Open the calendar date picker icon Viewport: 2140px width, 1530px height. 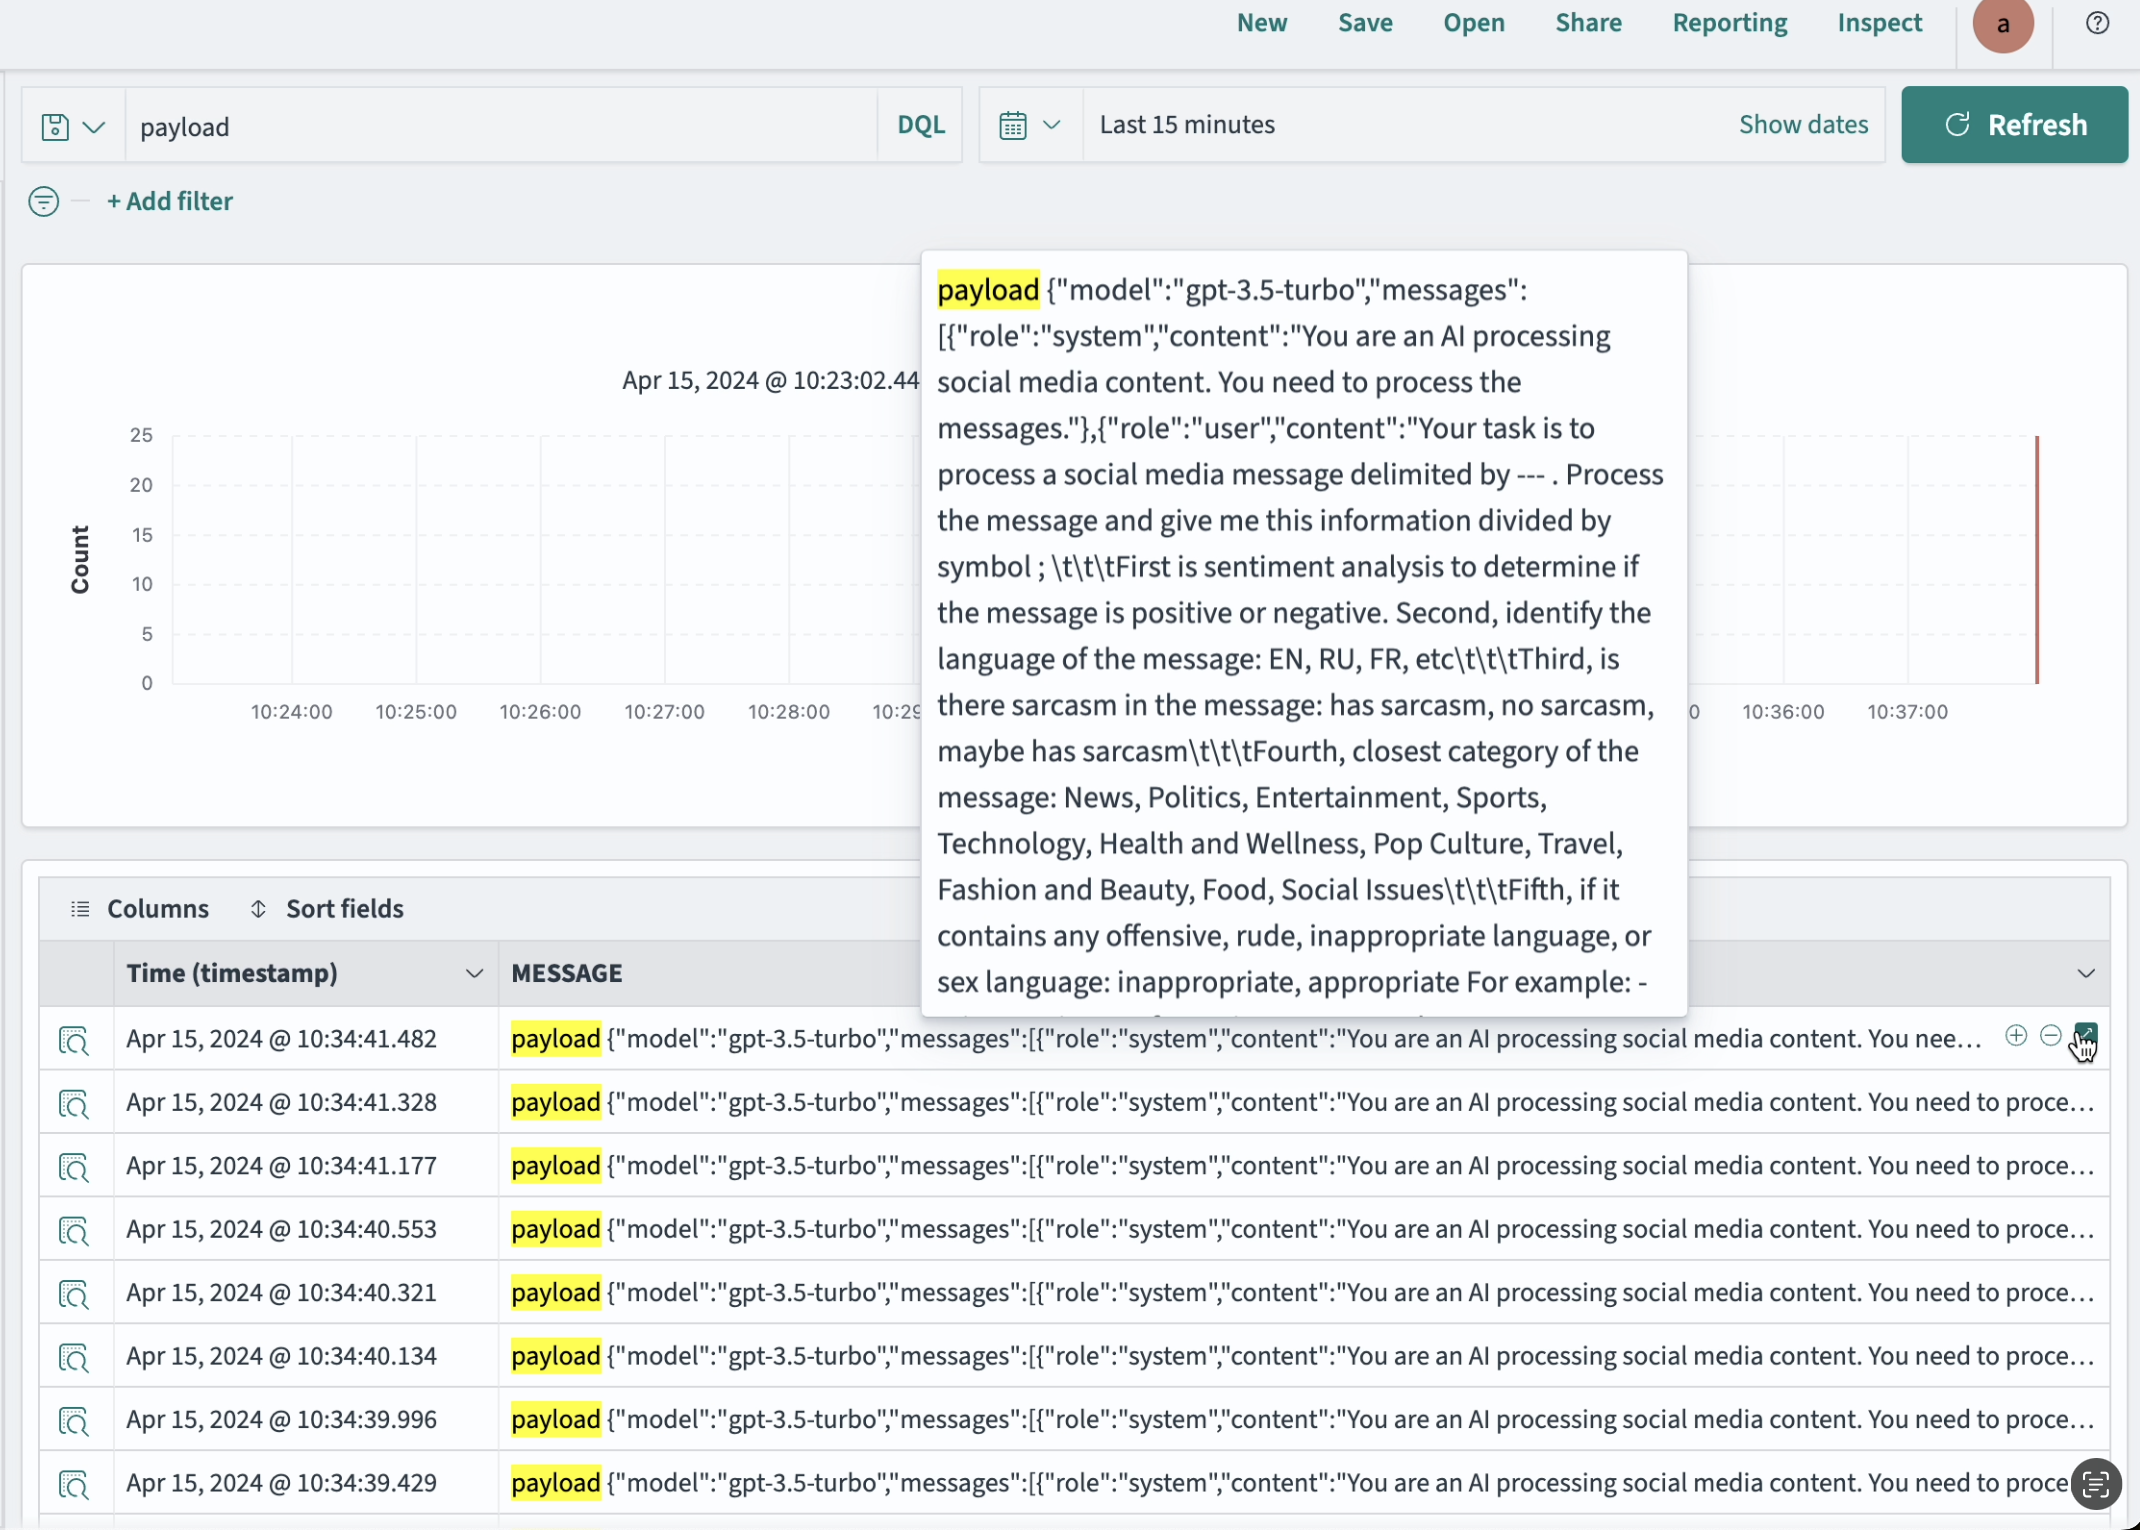tap(1014, 124)
